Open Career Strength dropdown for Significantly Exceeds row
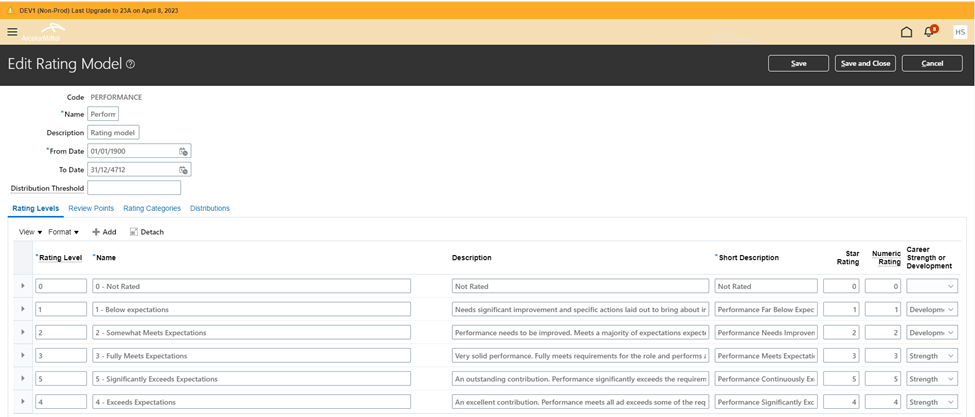This screenshot has width=975, height=417. (931, 378)
